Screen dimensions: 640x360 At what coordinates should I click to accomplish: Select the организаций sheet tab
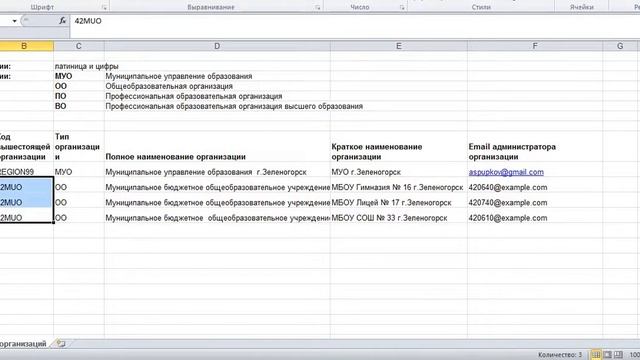coord(23,344)
